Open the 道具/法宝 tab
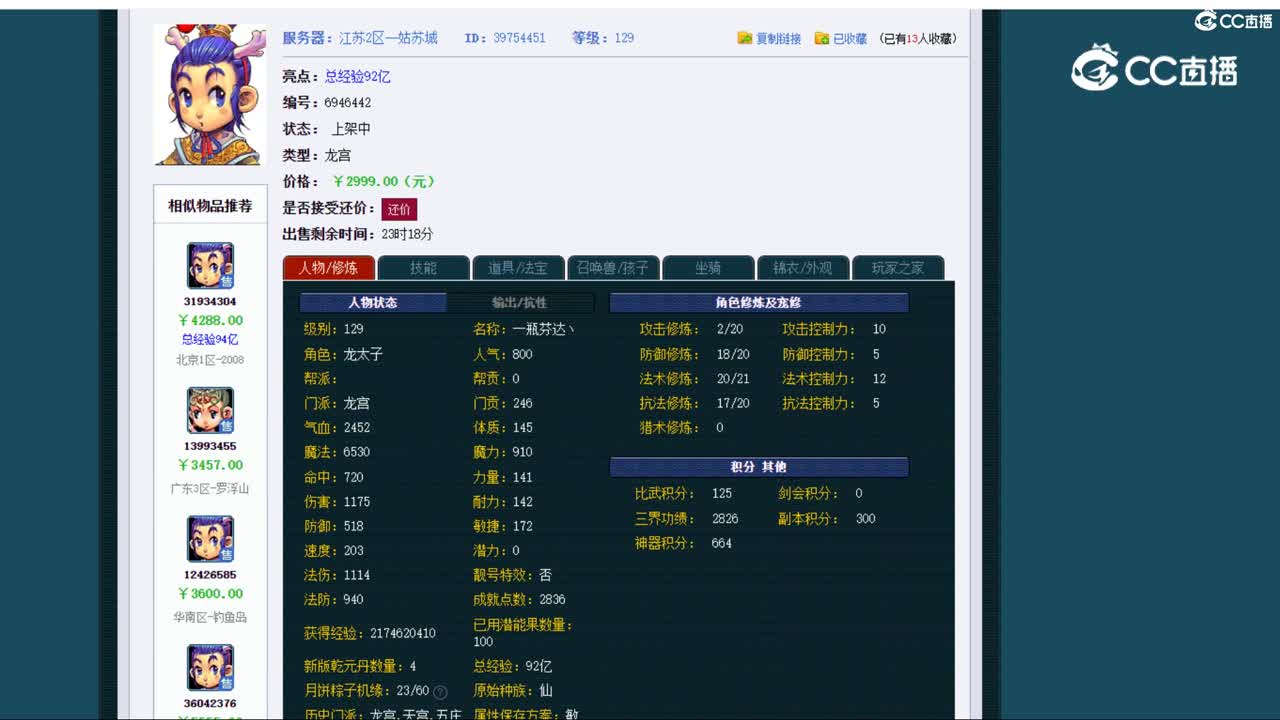This screenshot has height=720, width=1280. [519, 267]
